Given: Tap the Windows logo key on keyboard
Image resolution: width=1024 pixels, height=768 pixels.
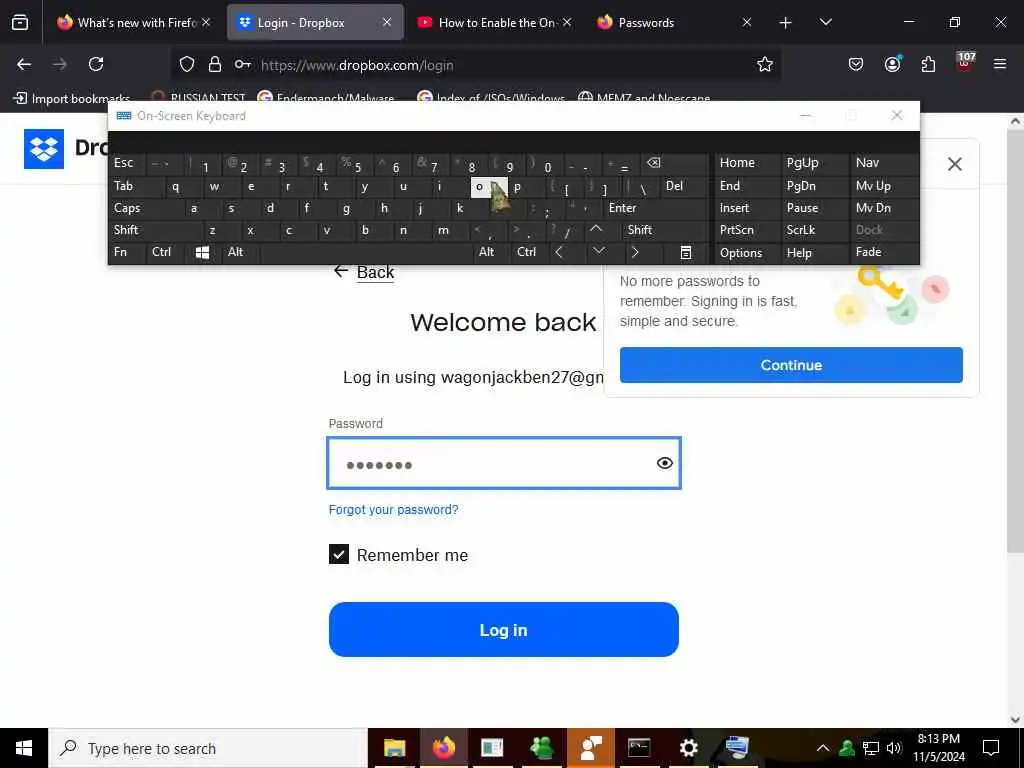Looking at the screenshot, I should (x=202, y=252).
